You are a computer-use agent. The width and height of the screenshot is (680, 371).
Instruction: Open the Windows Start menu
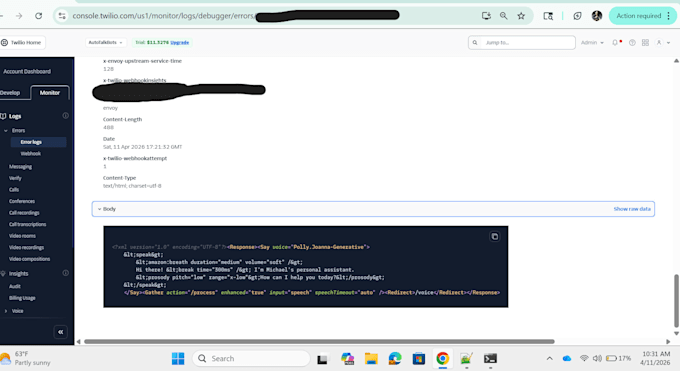pyautogui.click(x=178, y=358)
